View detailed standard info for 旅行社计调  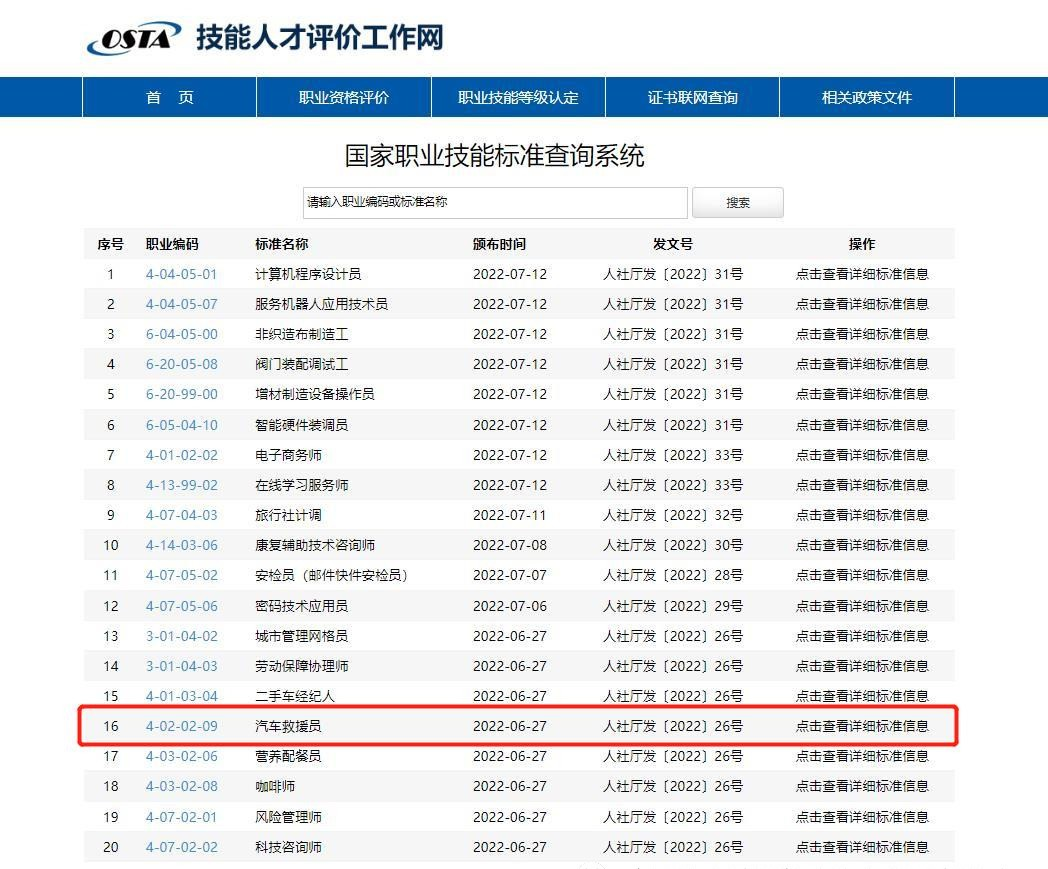pos(861,515)
